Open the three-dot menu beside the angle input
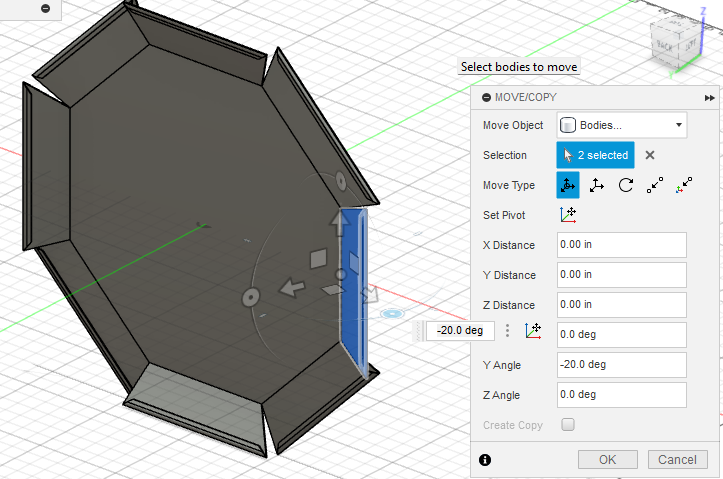 (x=507, y=331)
